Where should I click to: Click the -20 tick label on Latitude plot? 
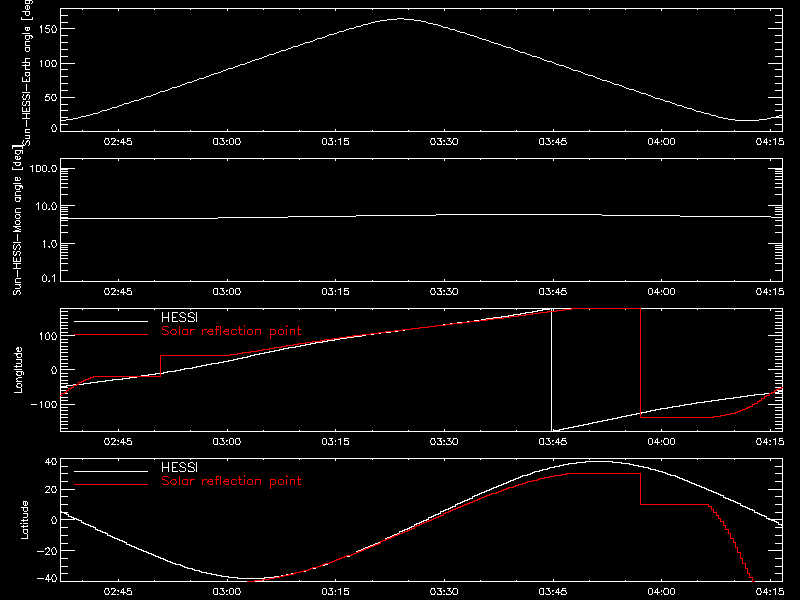coord(47,551)
